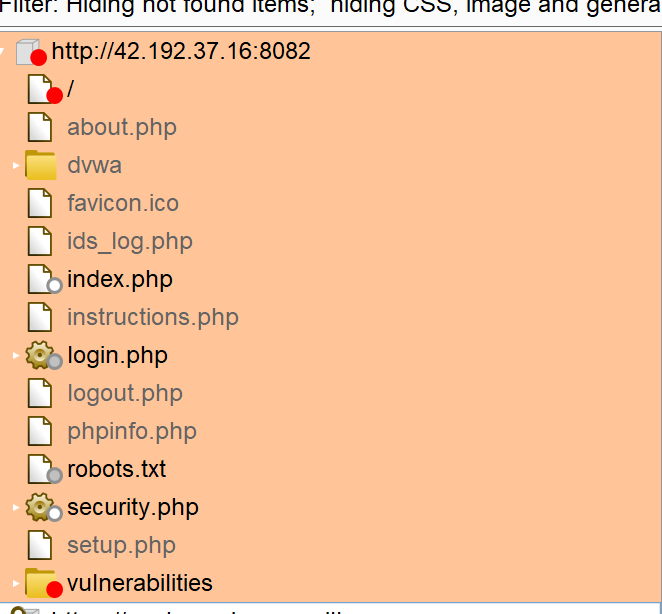Click the security.php gear icon
Screen dimensions: 662x614
(43, 507)
